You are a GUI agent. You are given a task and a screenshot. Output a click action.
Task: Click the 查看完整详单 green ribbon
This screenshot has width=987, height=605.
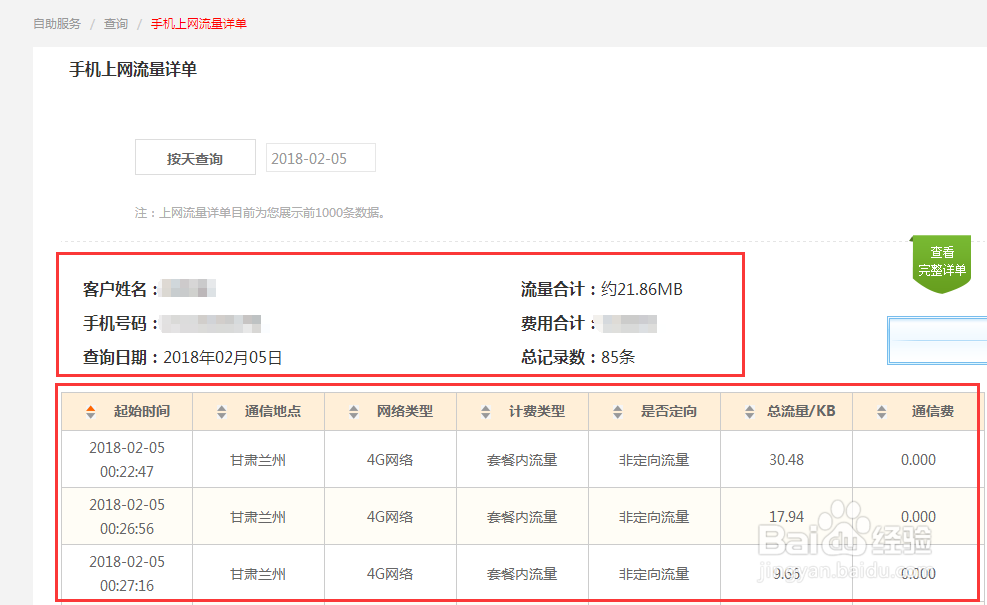tap(941, 262)
